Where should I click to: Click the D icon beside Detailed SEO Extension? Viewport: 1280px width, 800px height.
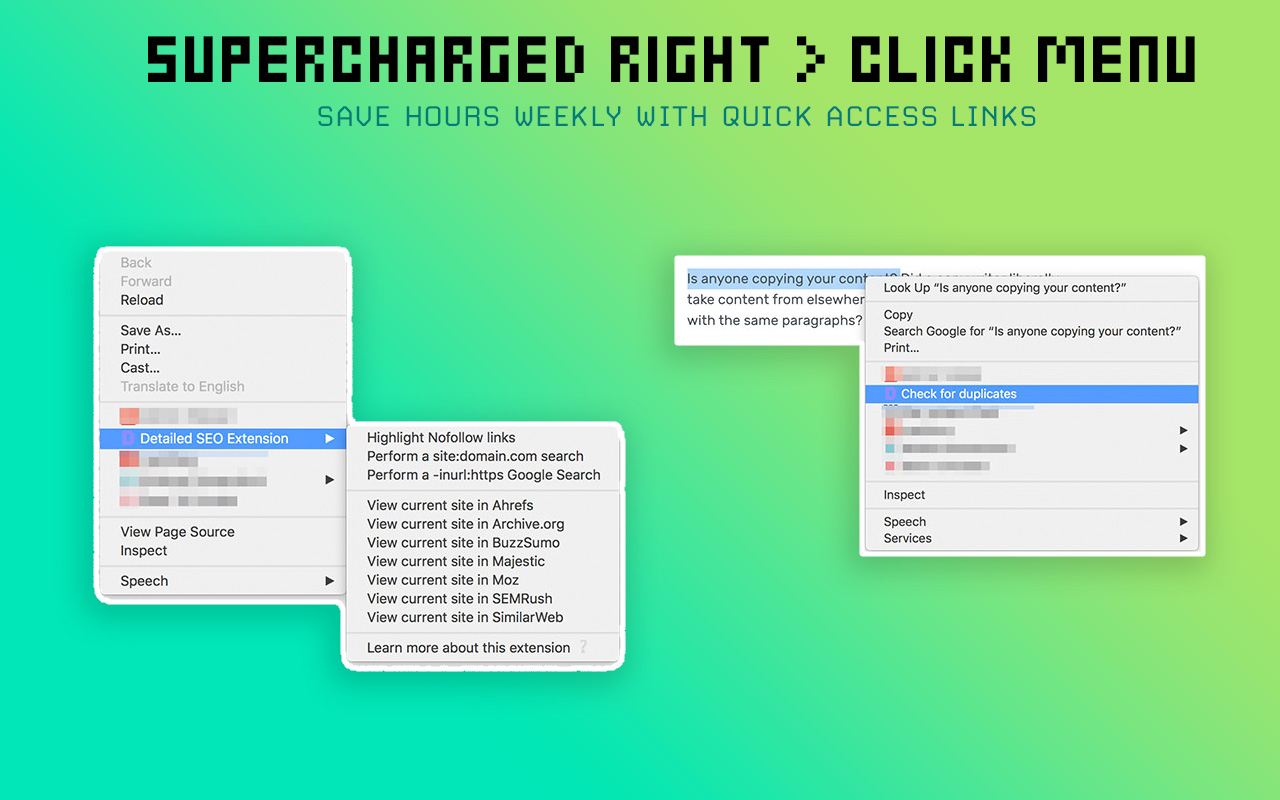pos(128,438)
